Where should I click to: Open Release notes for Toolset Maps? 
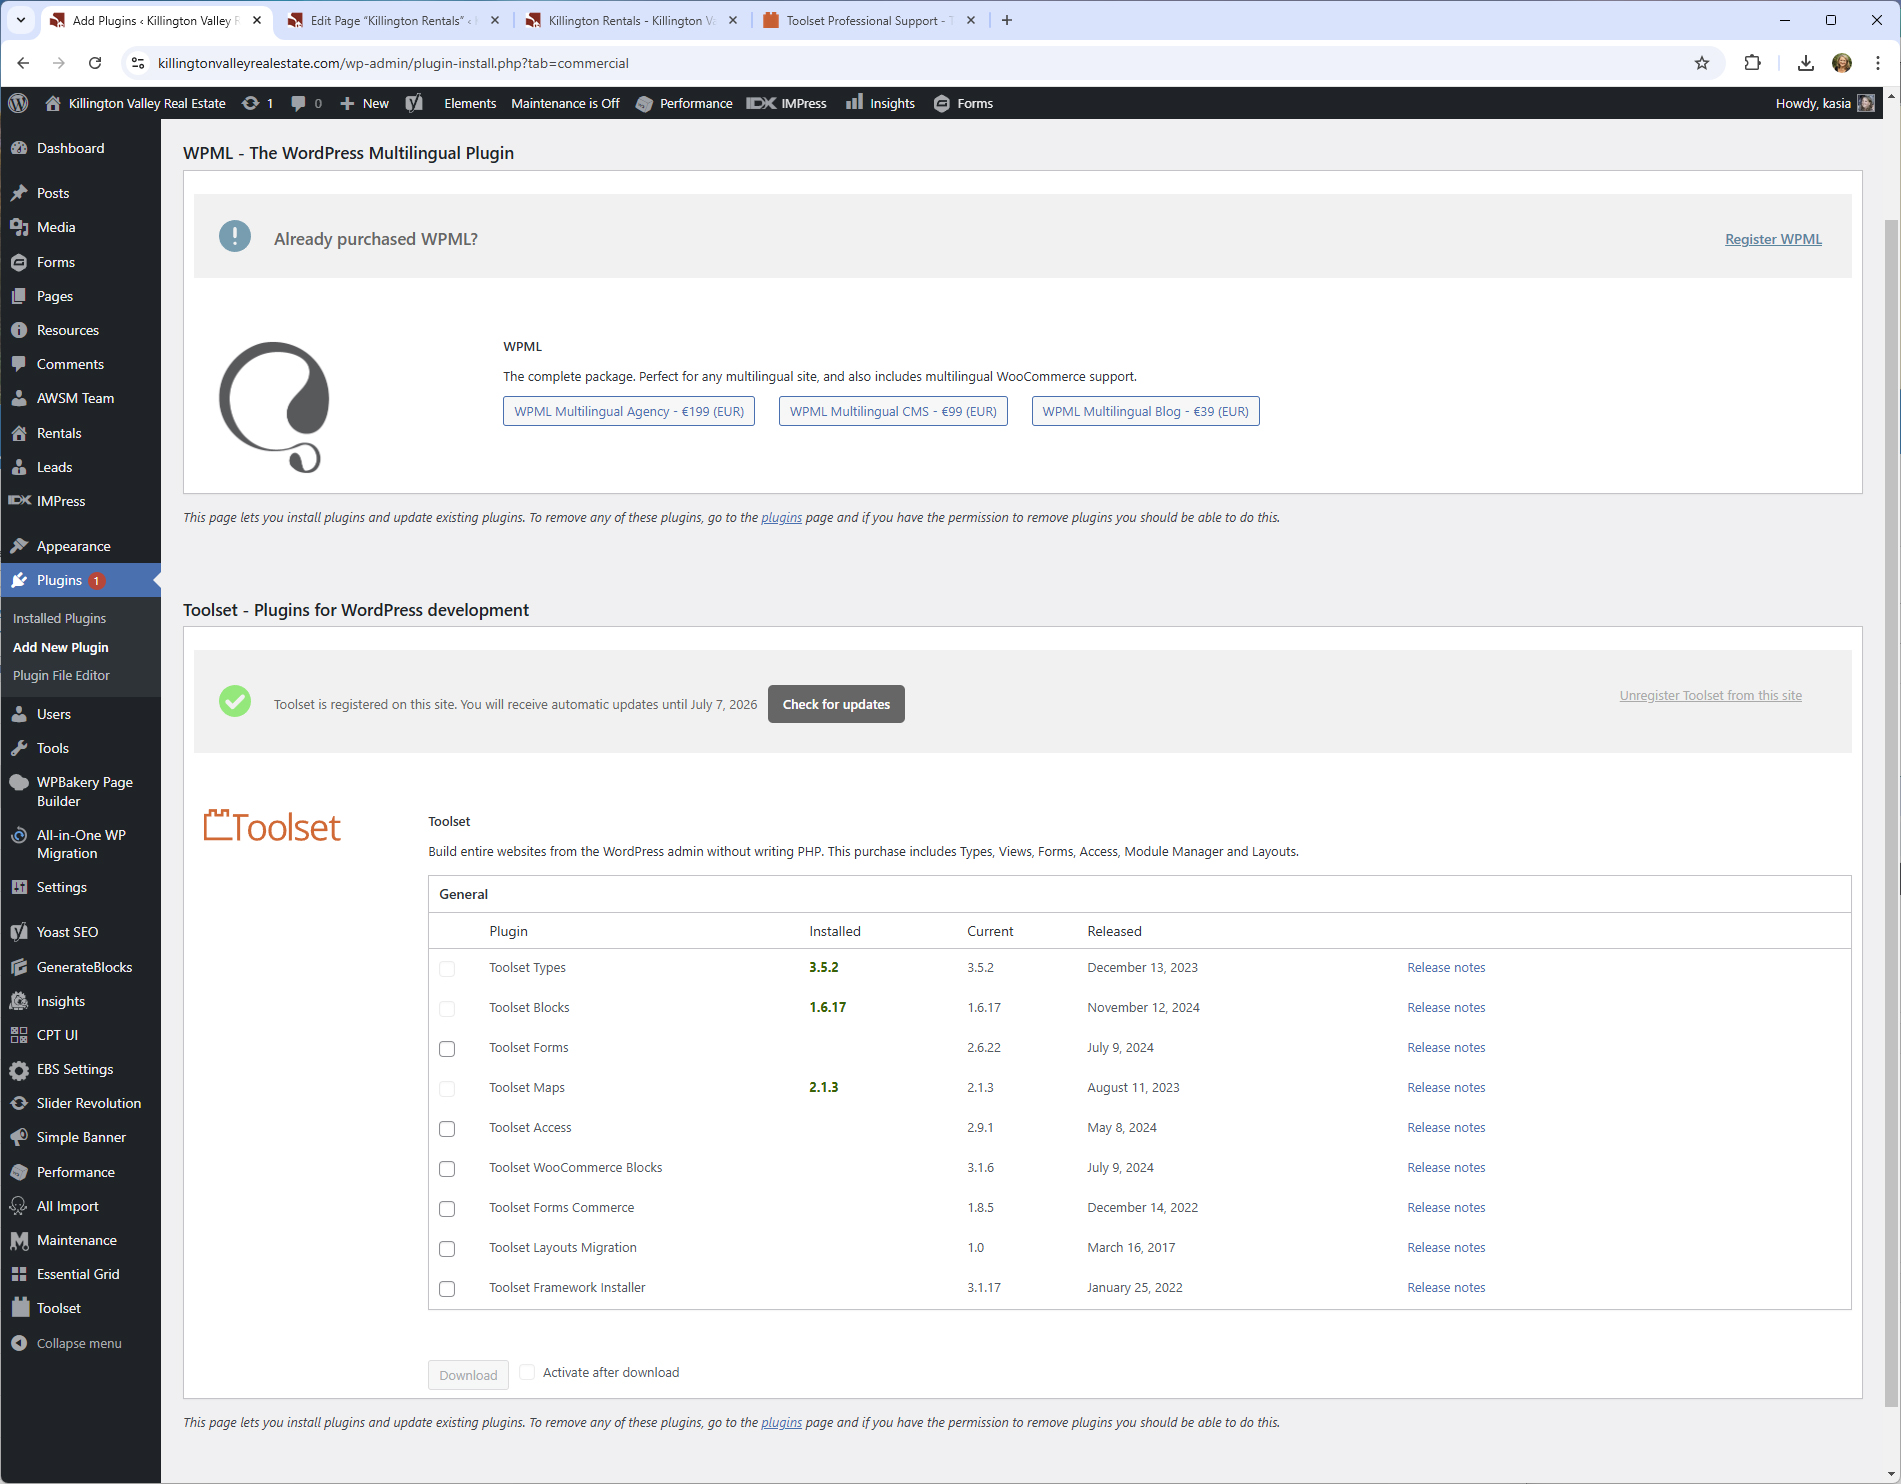pyautogui.click(x=1446, y=1087)
